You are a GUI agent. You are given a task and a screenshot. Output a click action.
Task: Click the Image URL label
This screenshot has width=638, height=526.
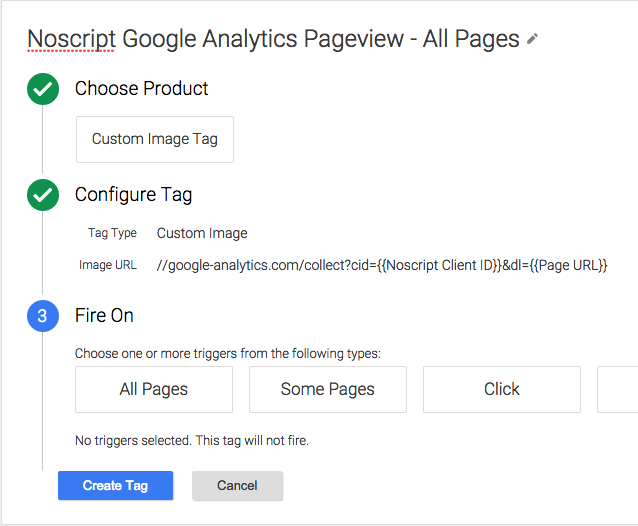108,265
